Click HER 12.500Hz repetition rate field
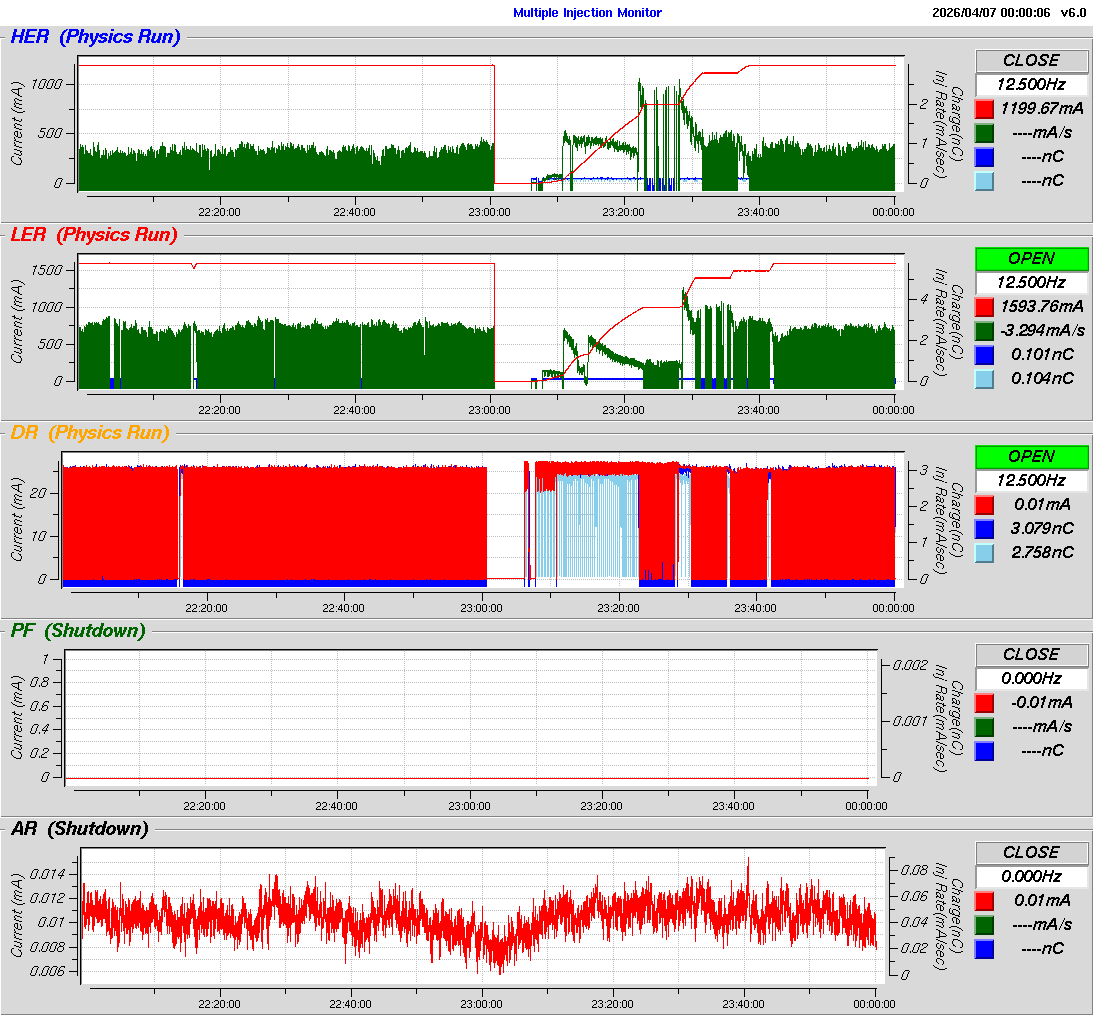The width and height of the screenshot is (1093, 1015). (1031, 85)
